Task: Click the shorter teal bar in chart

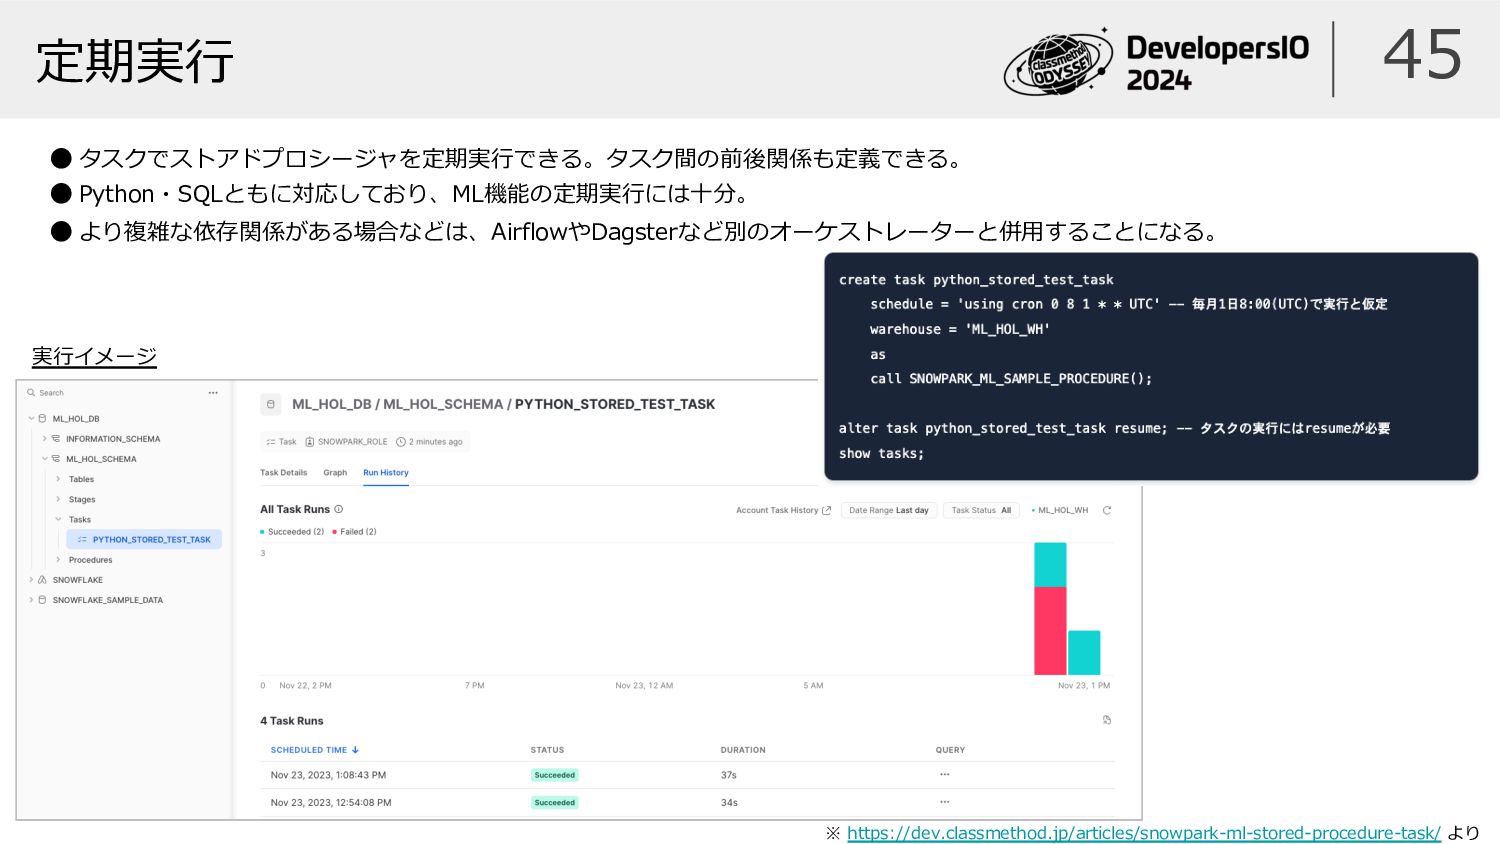Action: click(1084, 653)
